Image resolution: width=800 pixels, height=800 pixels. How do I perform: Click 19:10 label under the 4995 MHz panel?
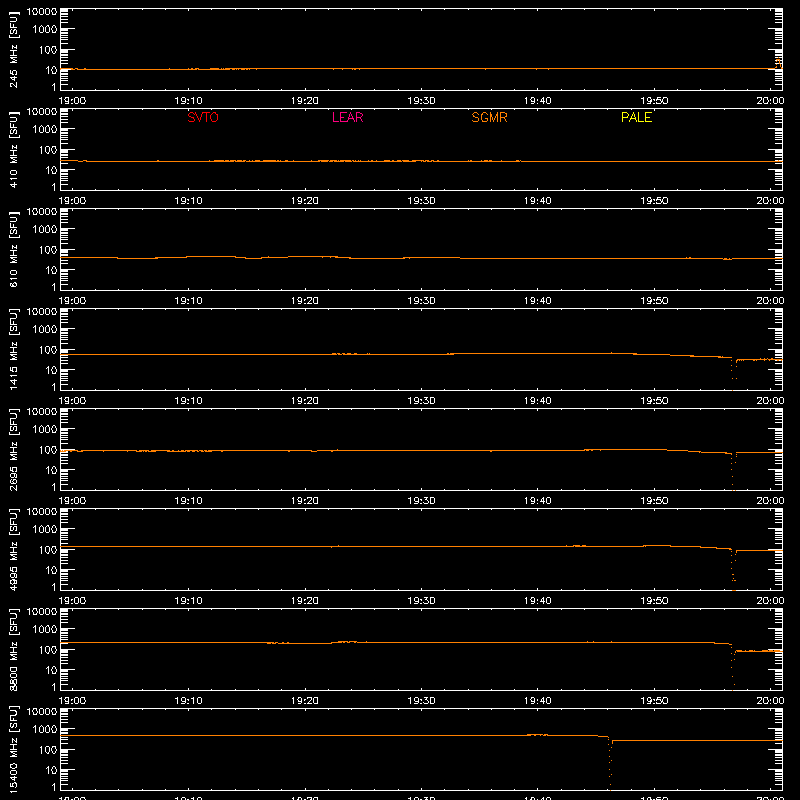click(189, 601)
